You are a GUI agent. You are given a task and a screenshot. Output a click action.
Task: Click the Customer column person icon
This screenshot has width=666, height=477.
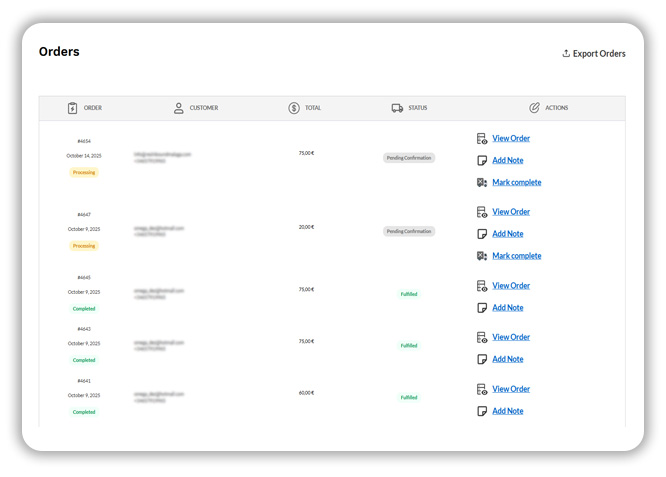click(179, 108)
